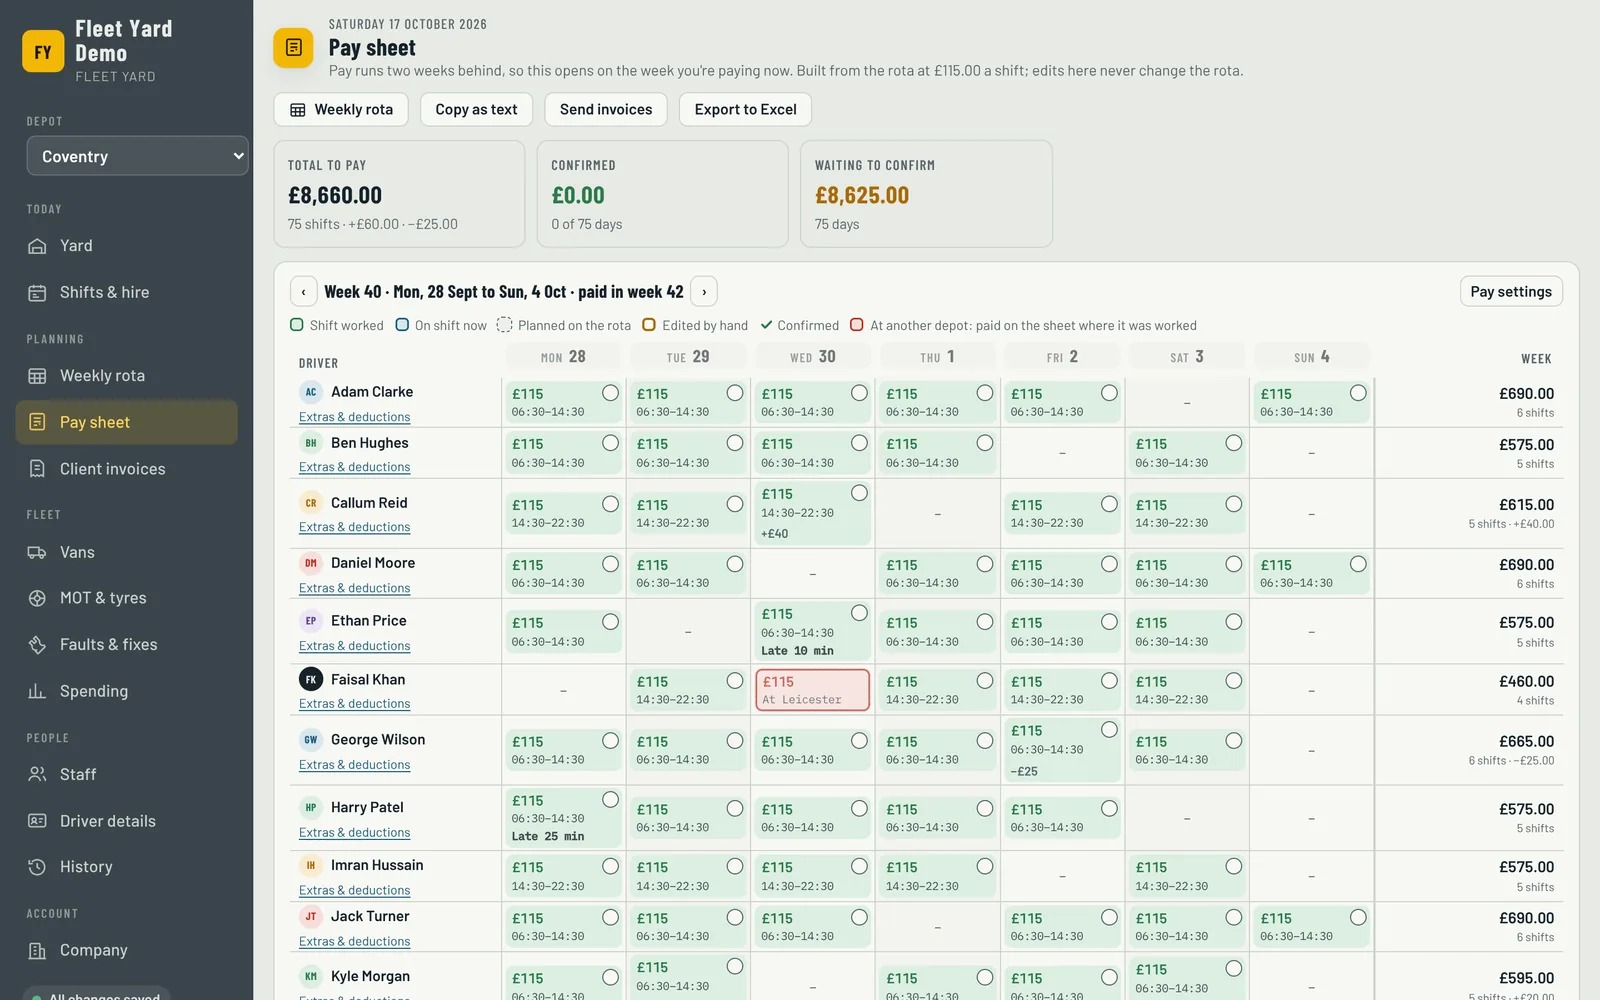Confirm Callum Reid's Wednesday +£40 shift
The height and width of the screenshot is (1000, 1600).
click(x=859, y=493)
